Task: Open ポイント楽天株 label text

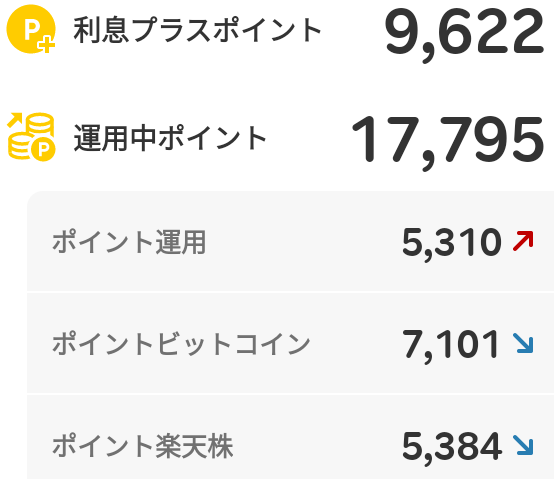Action: pyautogui.click(x=143, y=445)
